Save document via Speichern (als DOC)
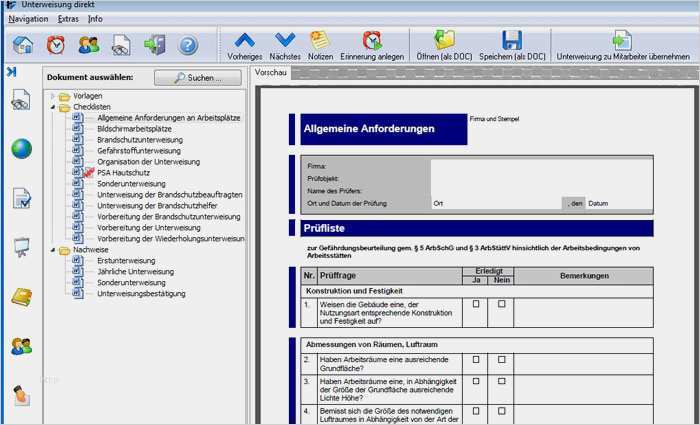The width and height of the screenshot is (700, 425). (512, 44)
